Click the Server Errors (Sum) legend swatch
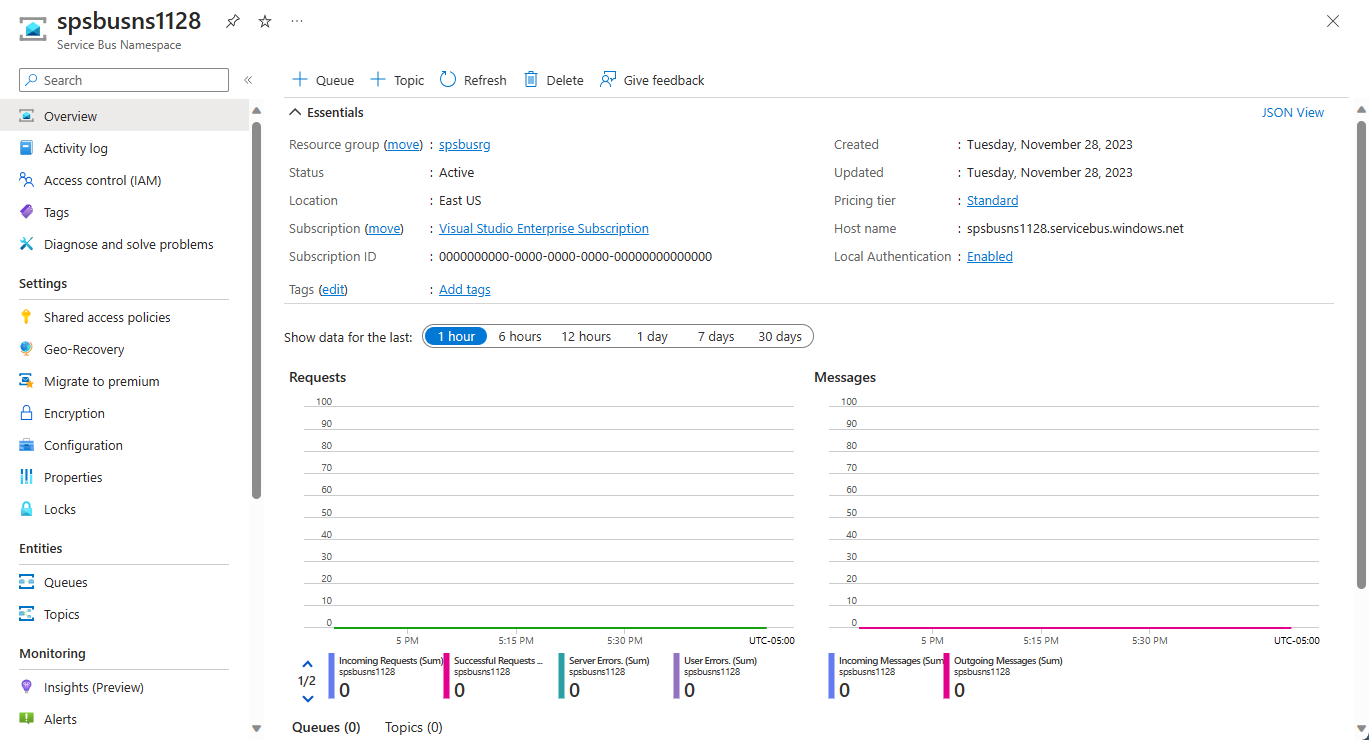The height and width of the screenshot is (740, 1369). [561, 676]
